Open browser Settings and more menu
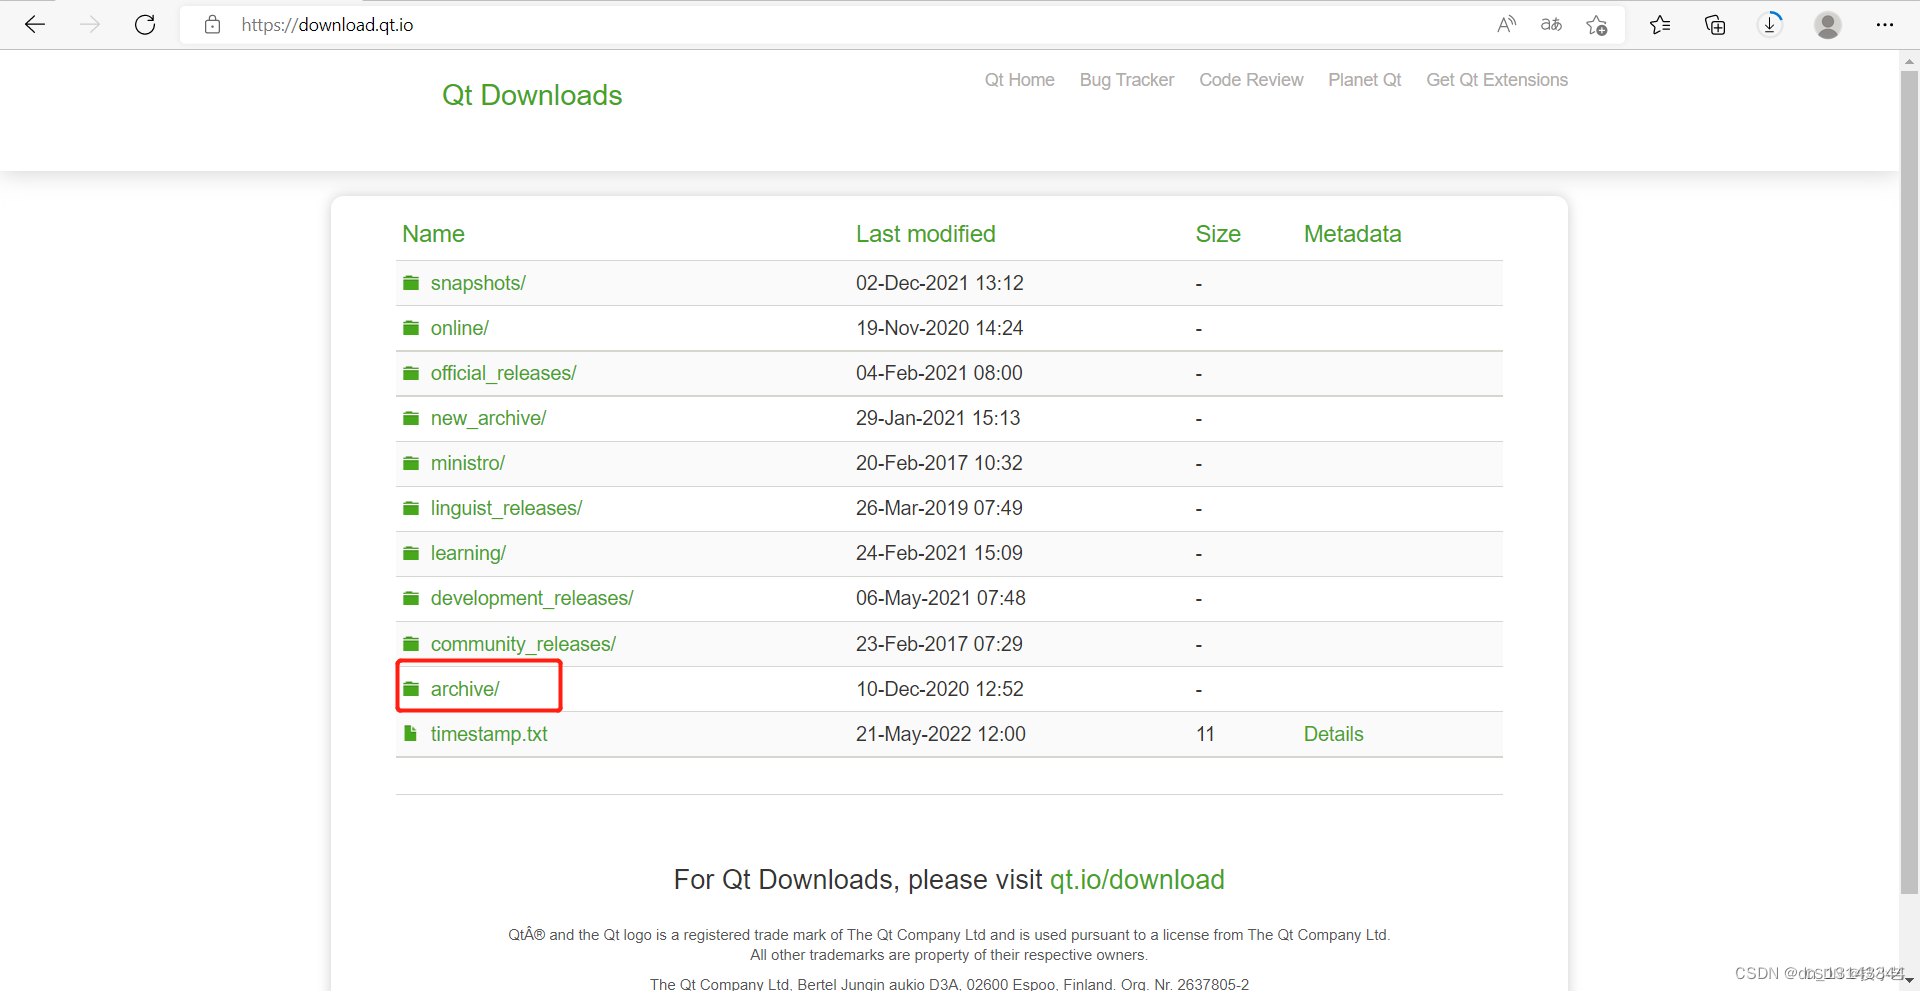The image size is (1920, 991). pos(1885,25)
